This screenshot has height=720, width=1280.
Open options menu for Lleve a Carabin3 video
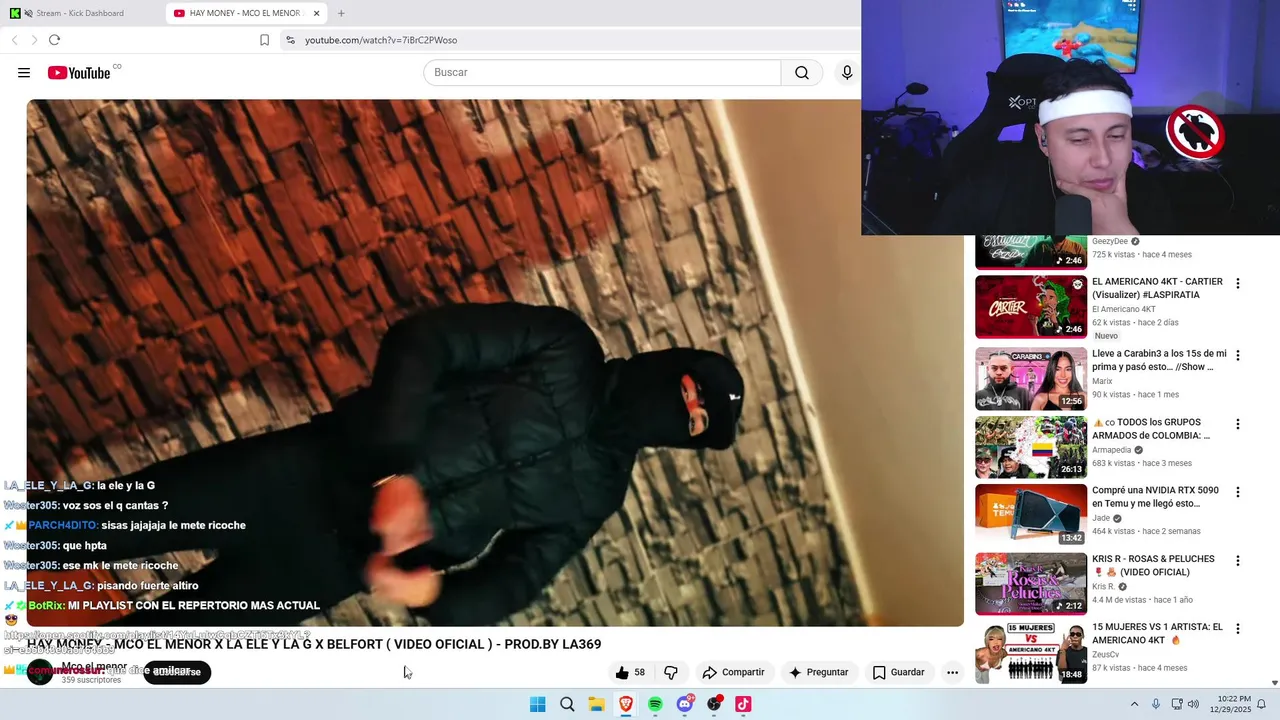click(x=1238, y=355)
